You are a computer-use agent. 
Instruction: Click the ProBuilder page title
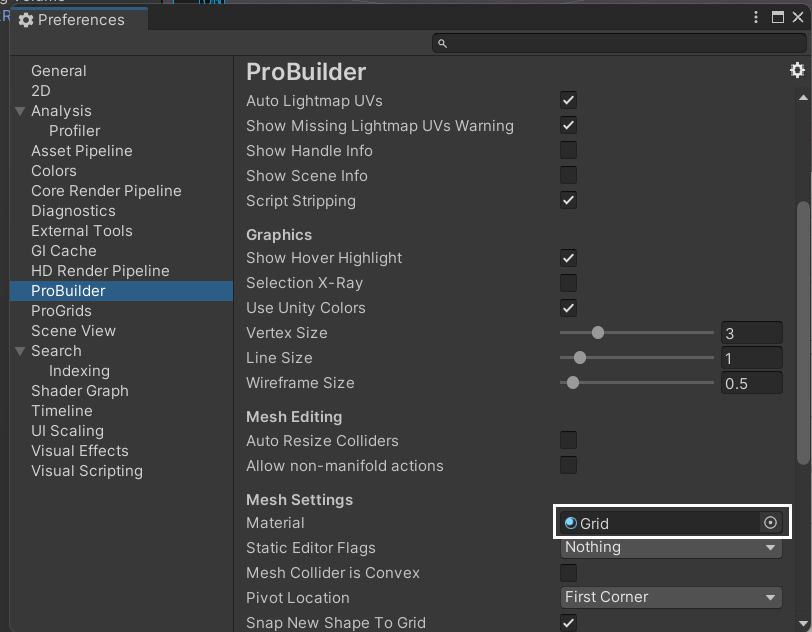306,72
